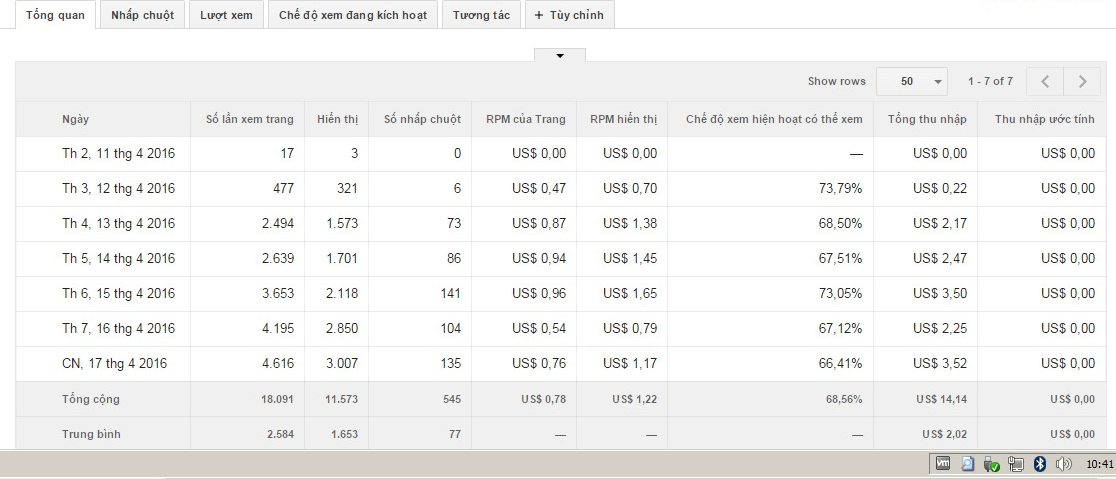Open the network connection tray icon

[x=1015, y=464]
